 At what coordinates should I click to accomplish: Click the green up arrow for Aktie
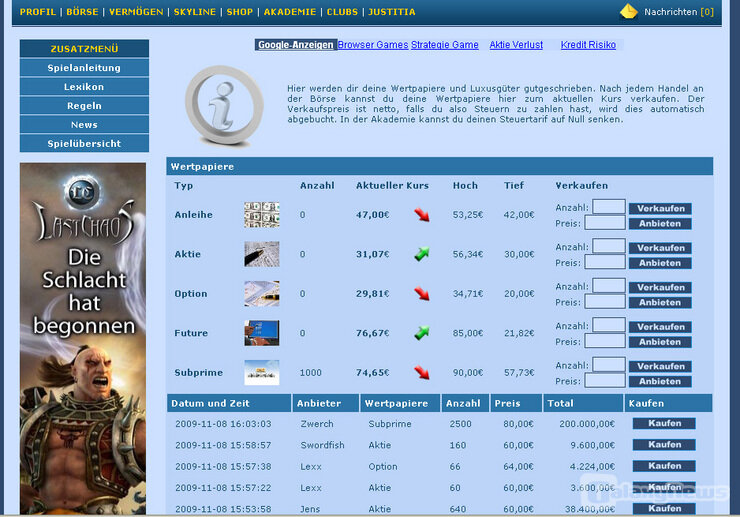[421, 254]
